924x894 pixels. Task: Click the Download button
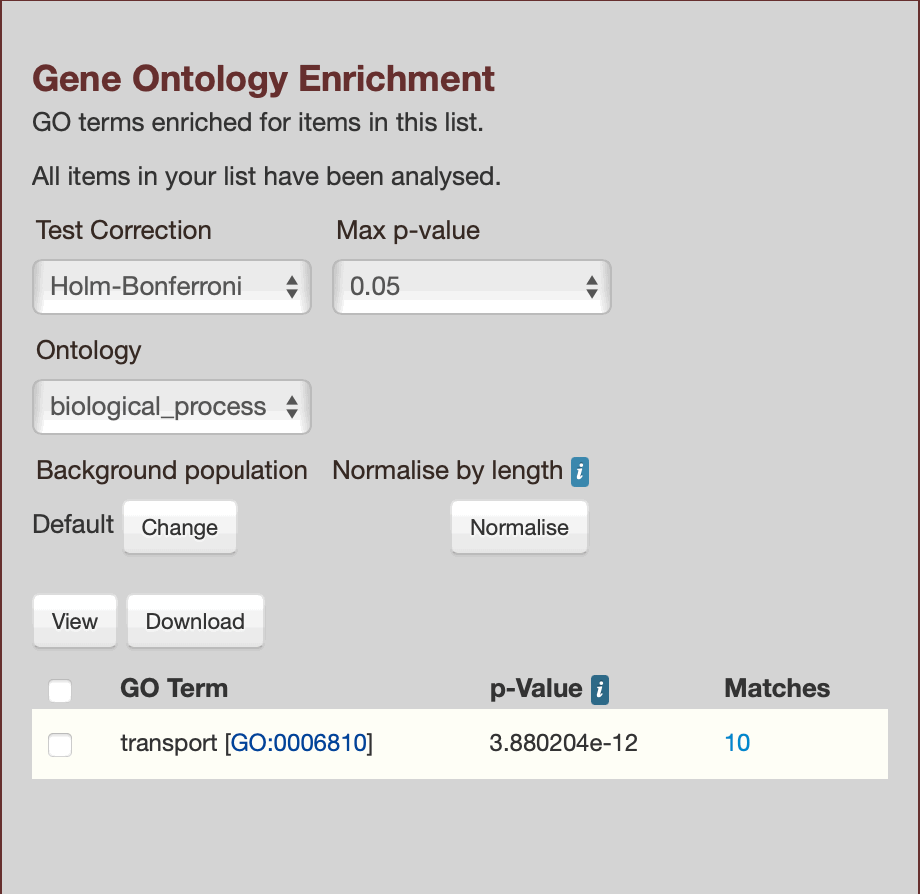195,621
